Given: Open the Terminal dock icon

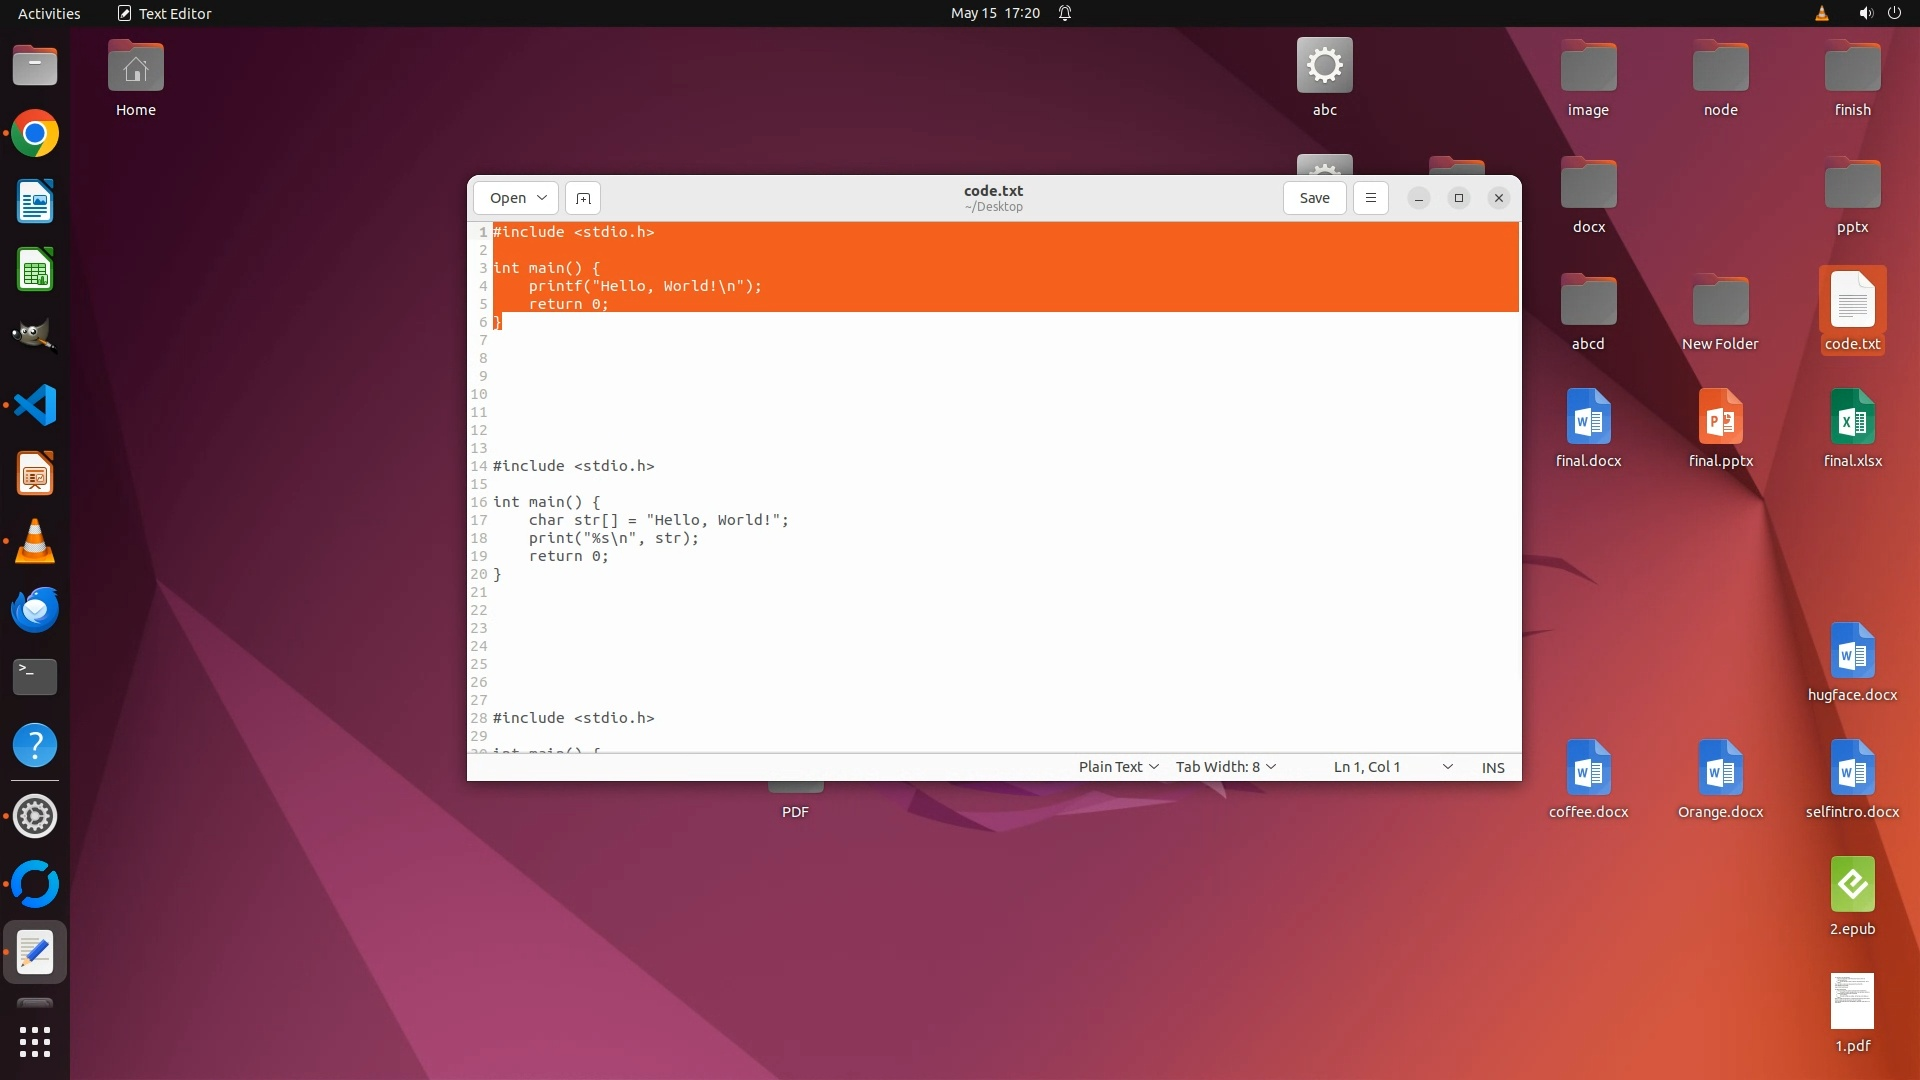Looking at the screenshot, I should 35,677.
